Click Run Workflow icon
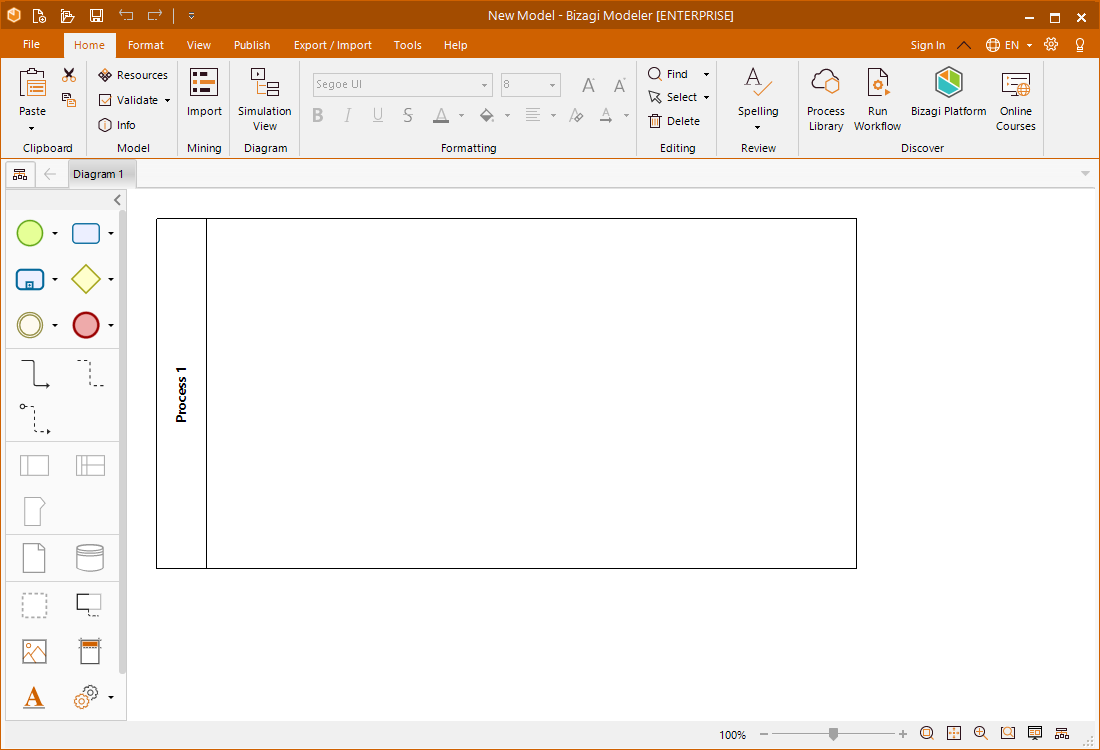Screen dimensions: 1100x750 tap(878, 100)
